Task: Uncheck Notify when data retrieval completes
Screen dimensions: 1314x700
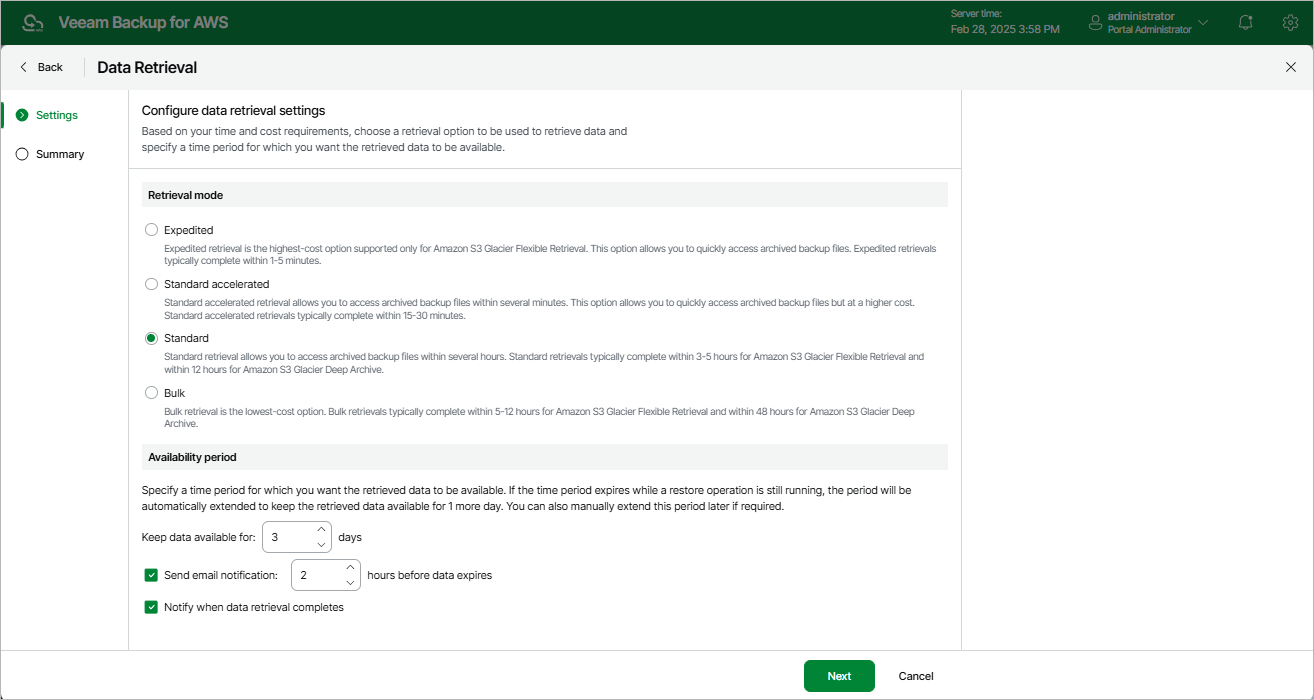Action: pos(152,607)
